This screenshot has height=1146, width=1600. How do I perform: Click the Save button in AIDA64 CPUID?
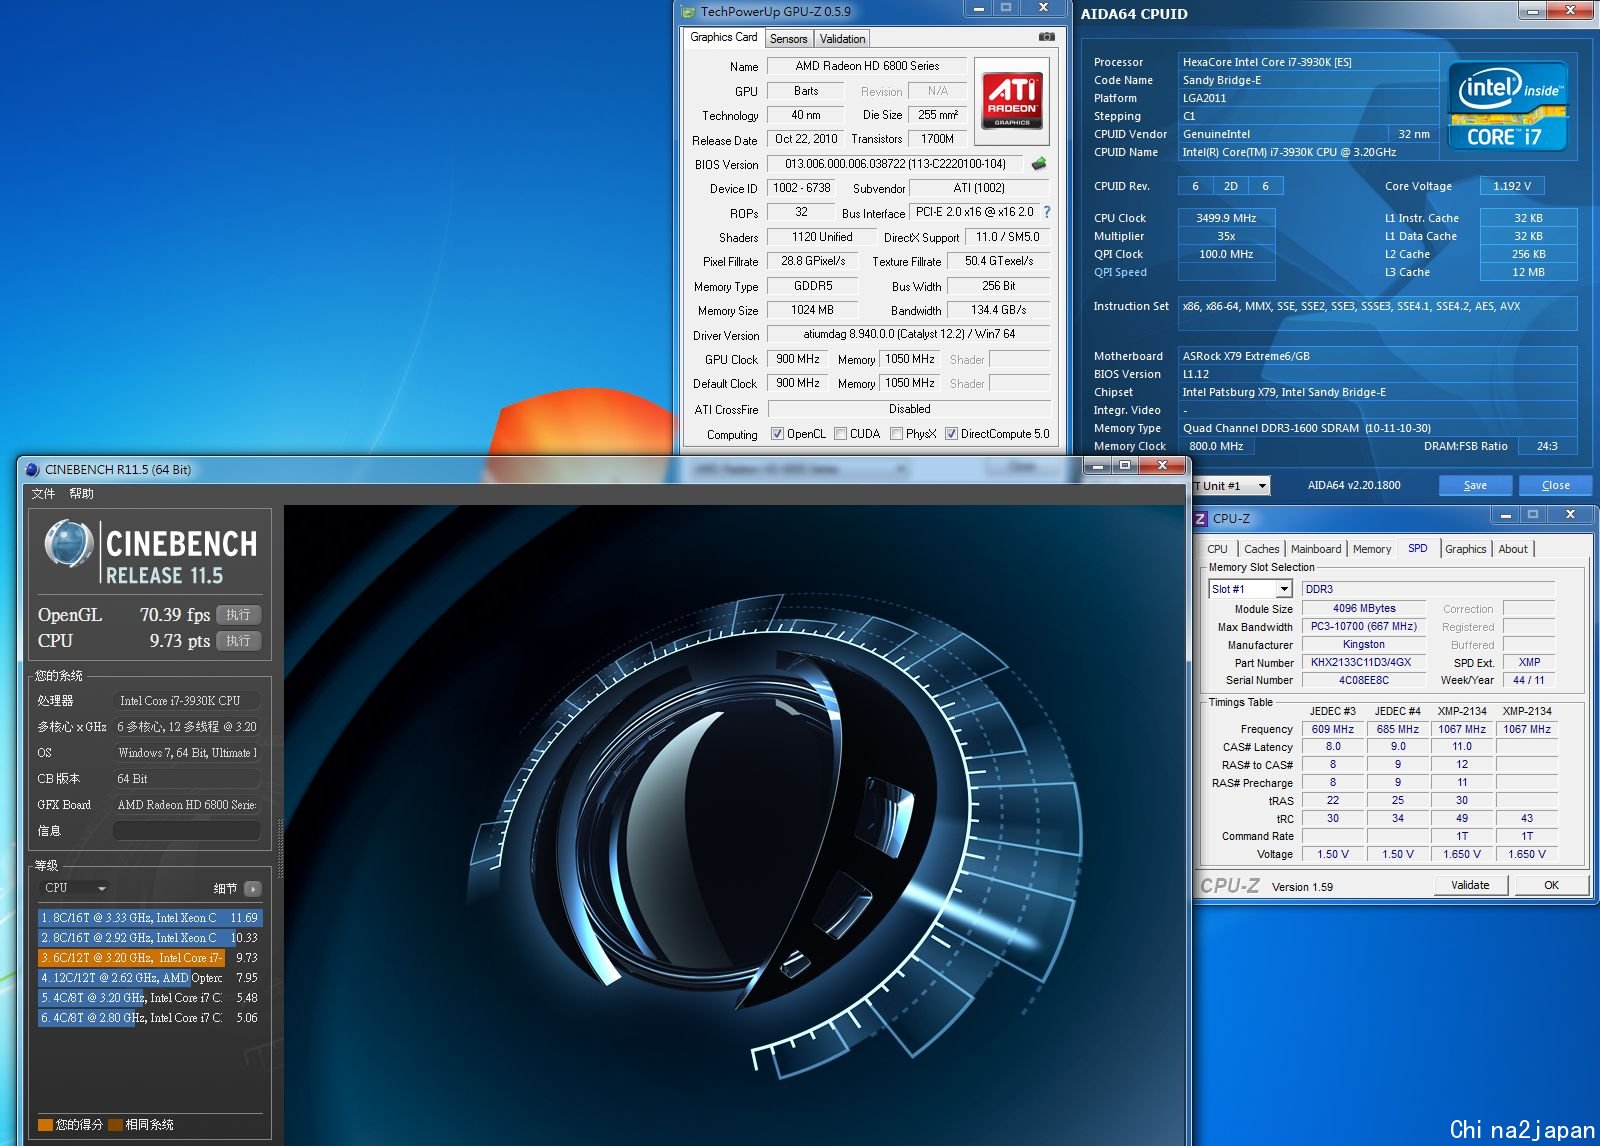[x=1475, y=485]
